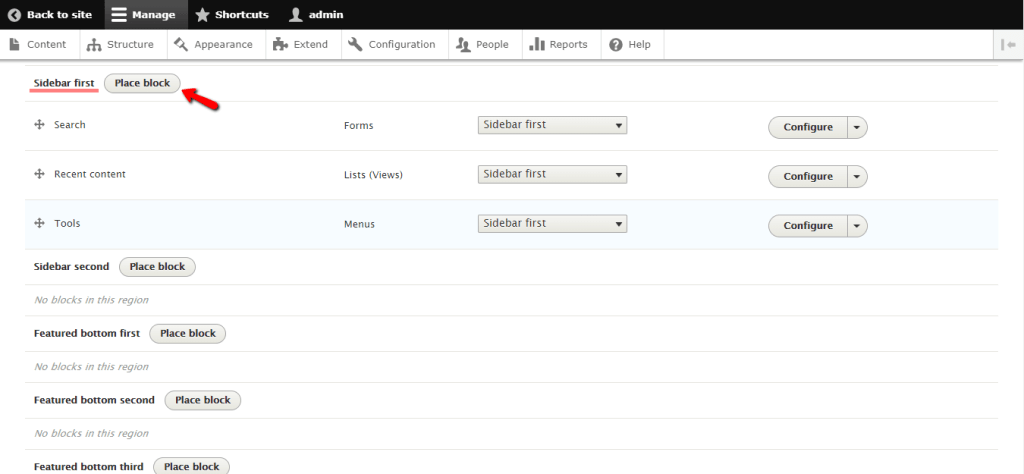Open region dropdown for Search block
The image size is (1024, 474).
coord(552,125)
